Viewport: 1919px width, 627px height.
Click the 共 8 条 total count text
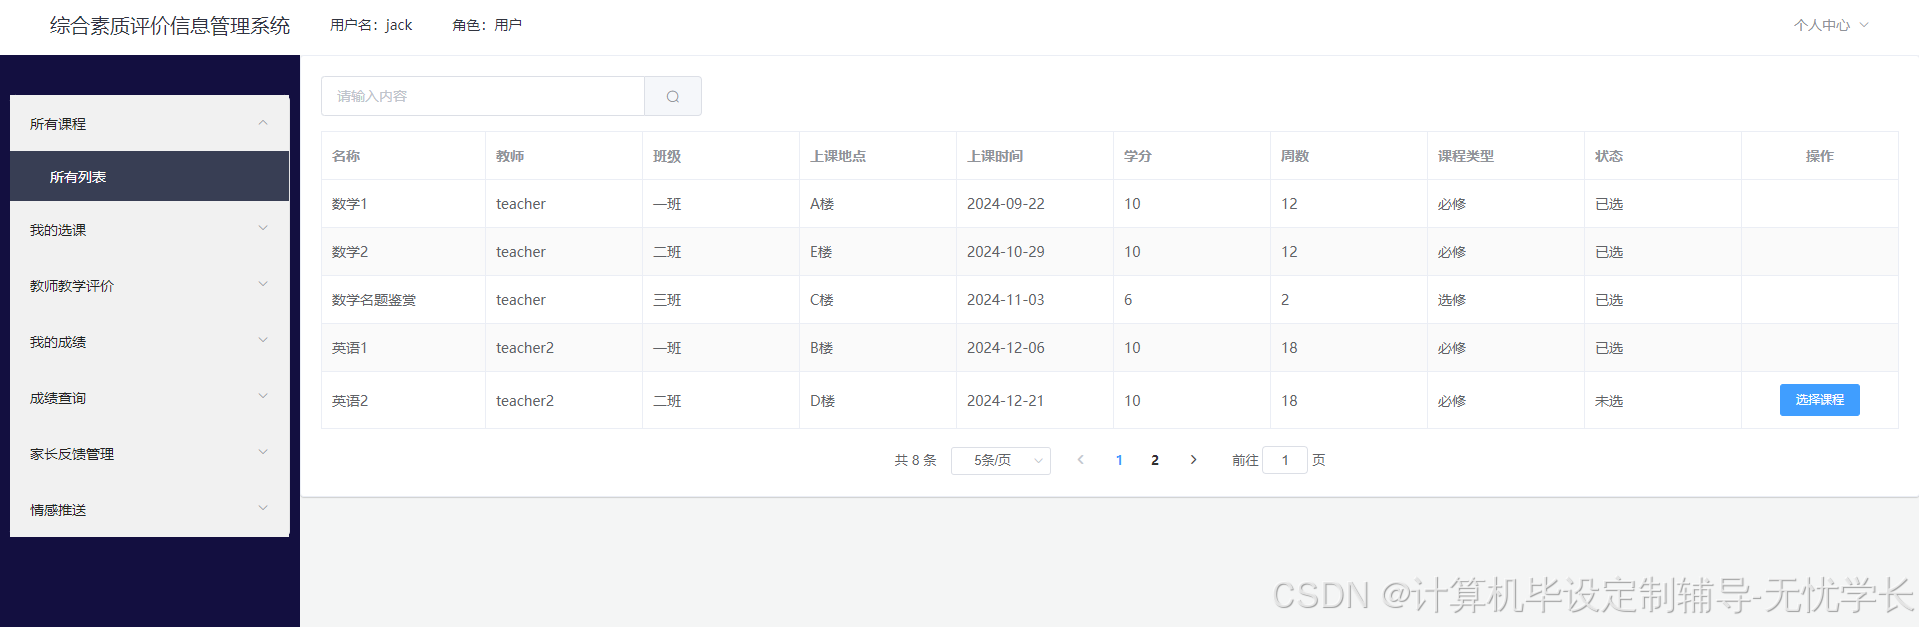pyautogui.click(x=915, y=460)
